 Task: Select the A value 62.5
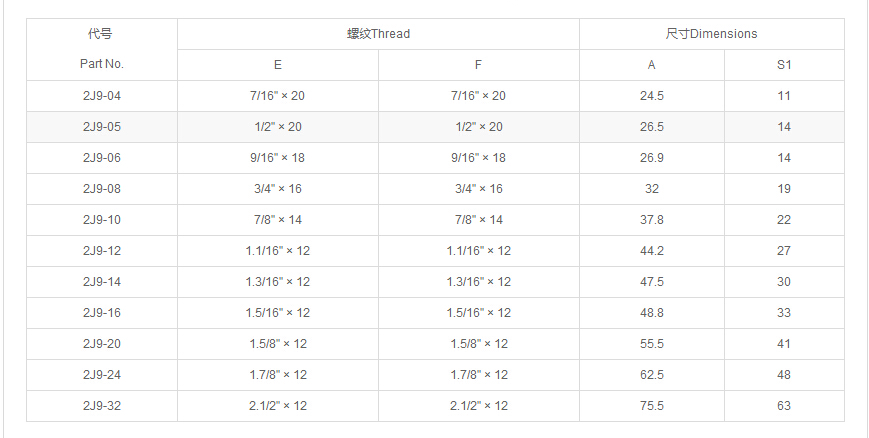pos(652,375)
